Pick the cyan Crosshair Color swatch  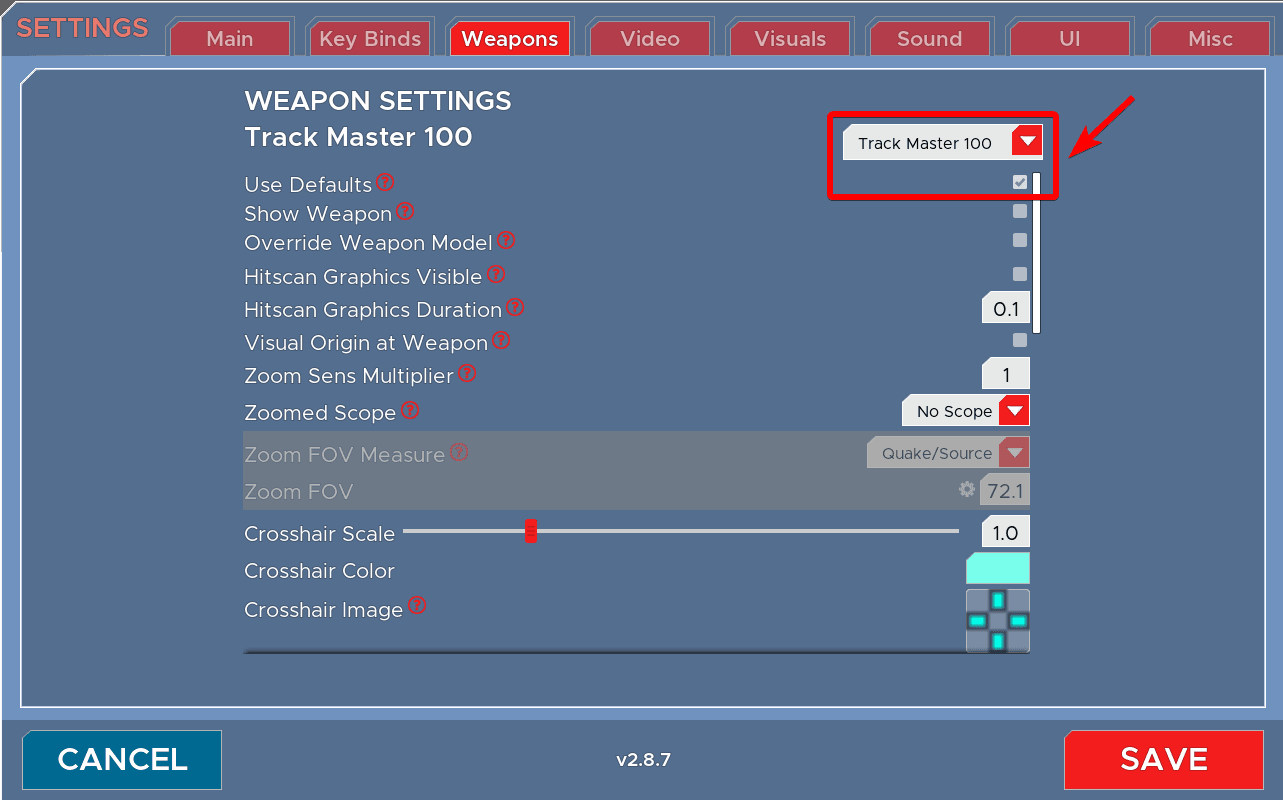[997, 569]
